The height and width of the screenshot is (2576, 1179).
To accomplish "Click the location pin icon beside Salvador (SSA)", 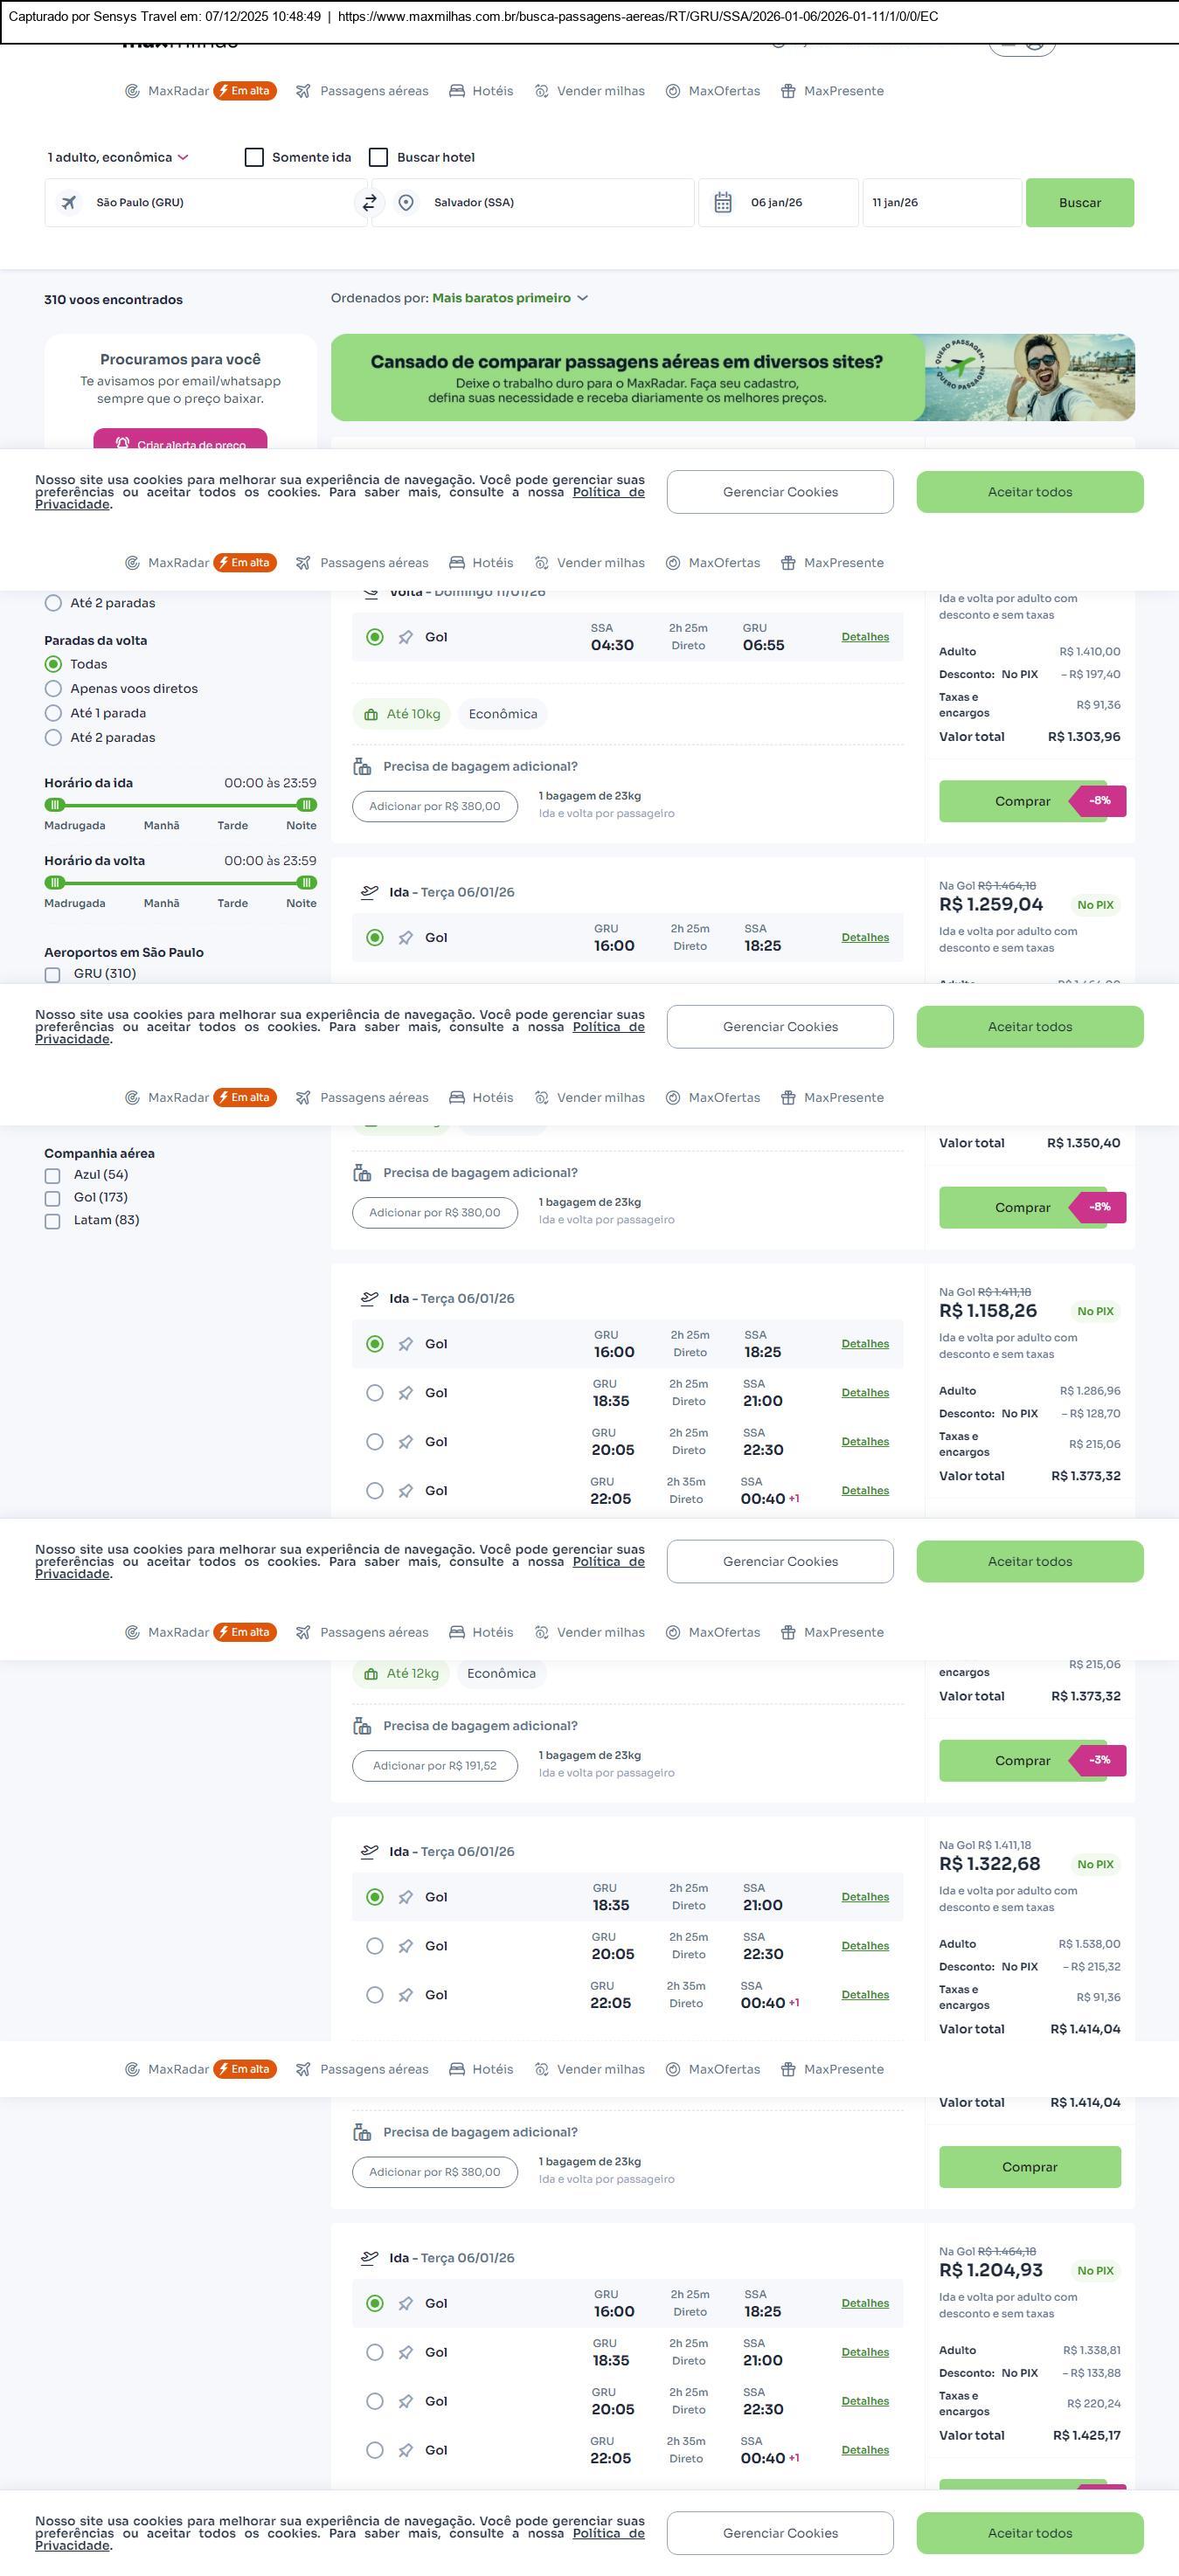I will coord(406,203).
